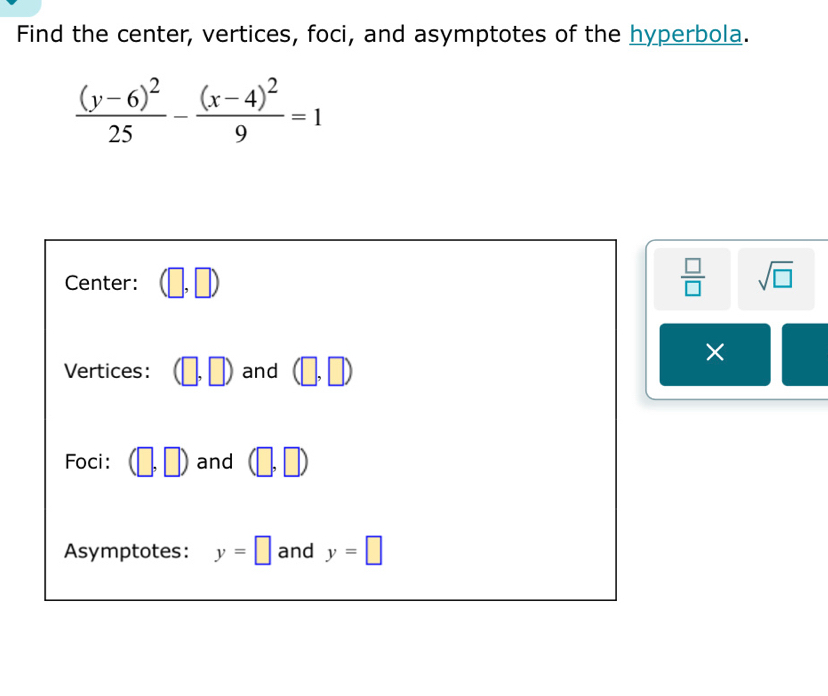Insert a square root template

point(776,279)
